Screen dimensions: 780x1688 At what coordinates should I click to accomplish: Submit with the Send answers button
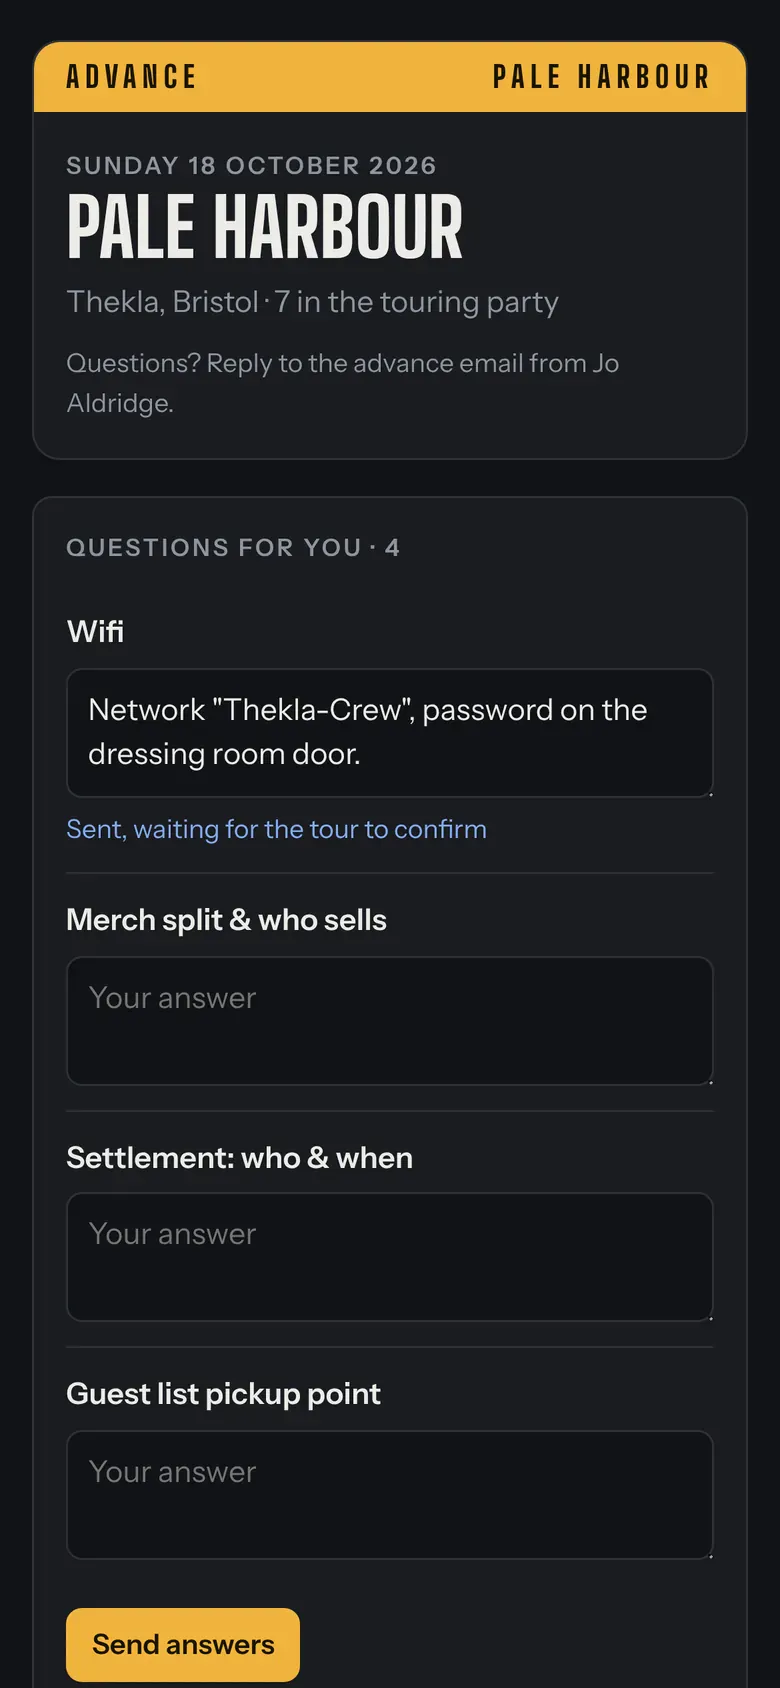[183, 1645]
